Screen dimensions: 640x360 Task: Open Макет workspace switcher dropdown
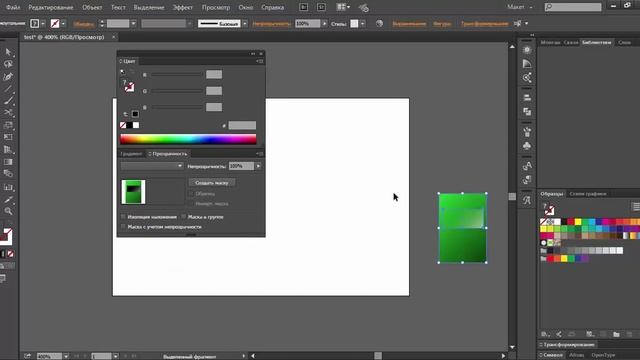tap(520, 7)
